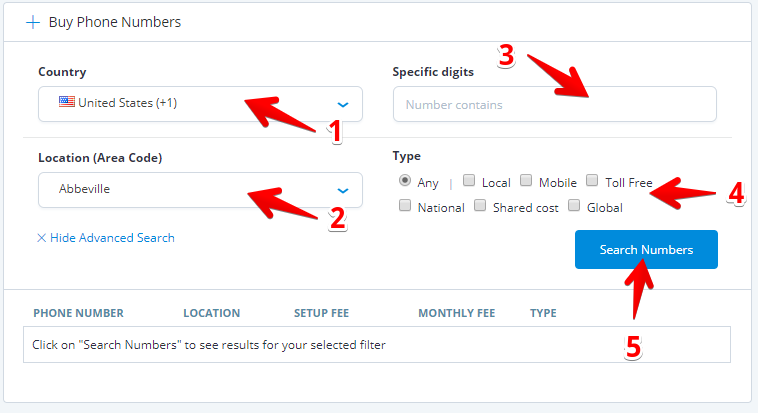Tick the Toll Free checkbox
Viewport: 758px width, 413px height.
[592, 181]
